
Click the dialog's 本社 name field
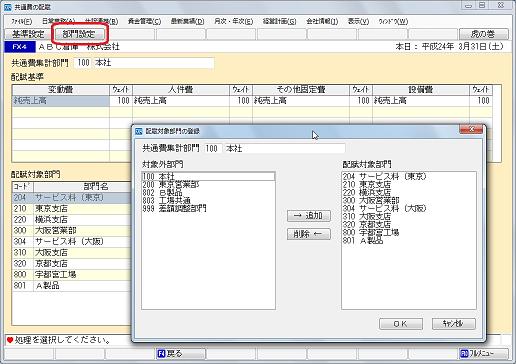[284, 148]
